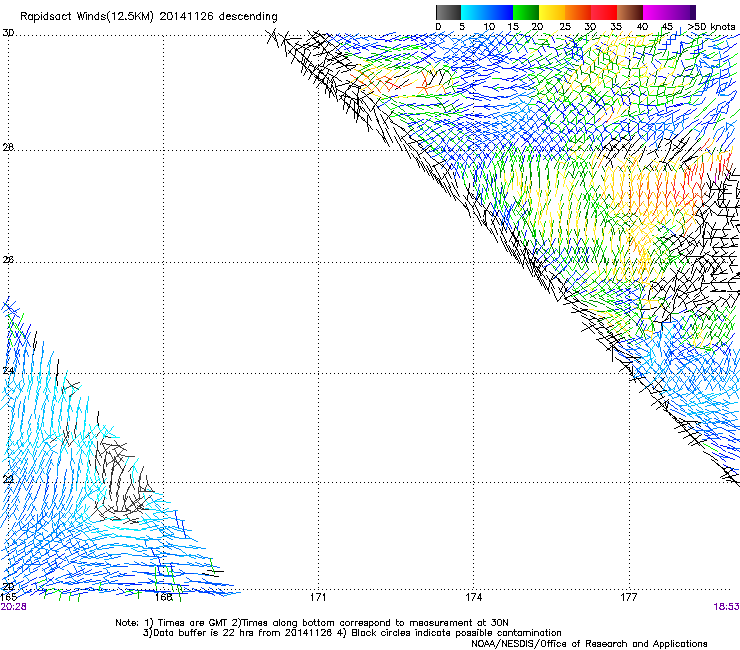Pick the orange 25-30 knots color band
Viewport: 740px width, 650px height.
coord(578,12)
